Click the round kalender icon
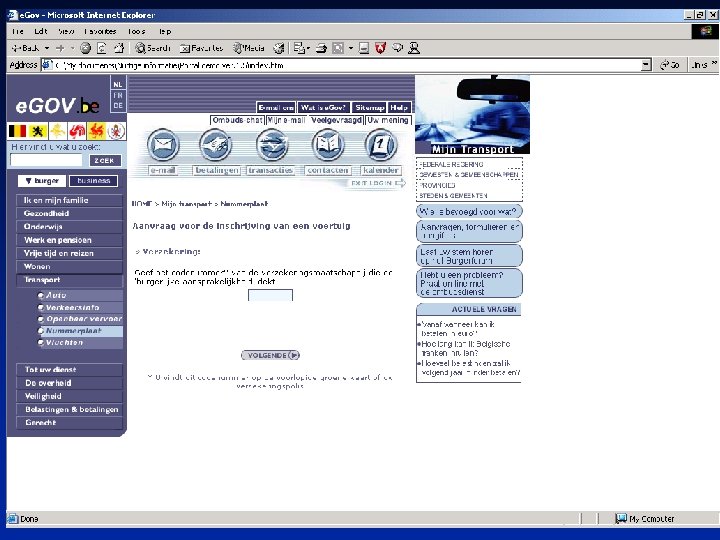Image resolution: width=720 pixels, height=540 pixels. coord(380,145)
